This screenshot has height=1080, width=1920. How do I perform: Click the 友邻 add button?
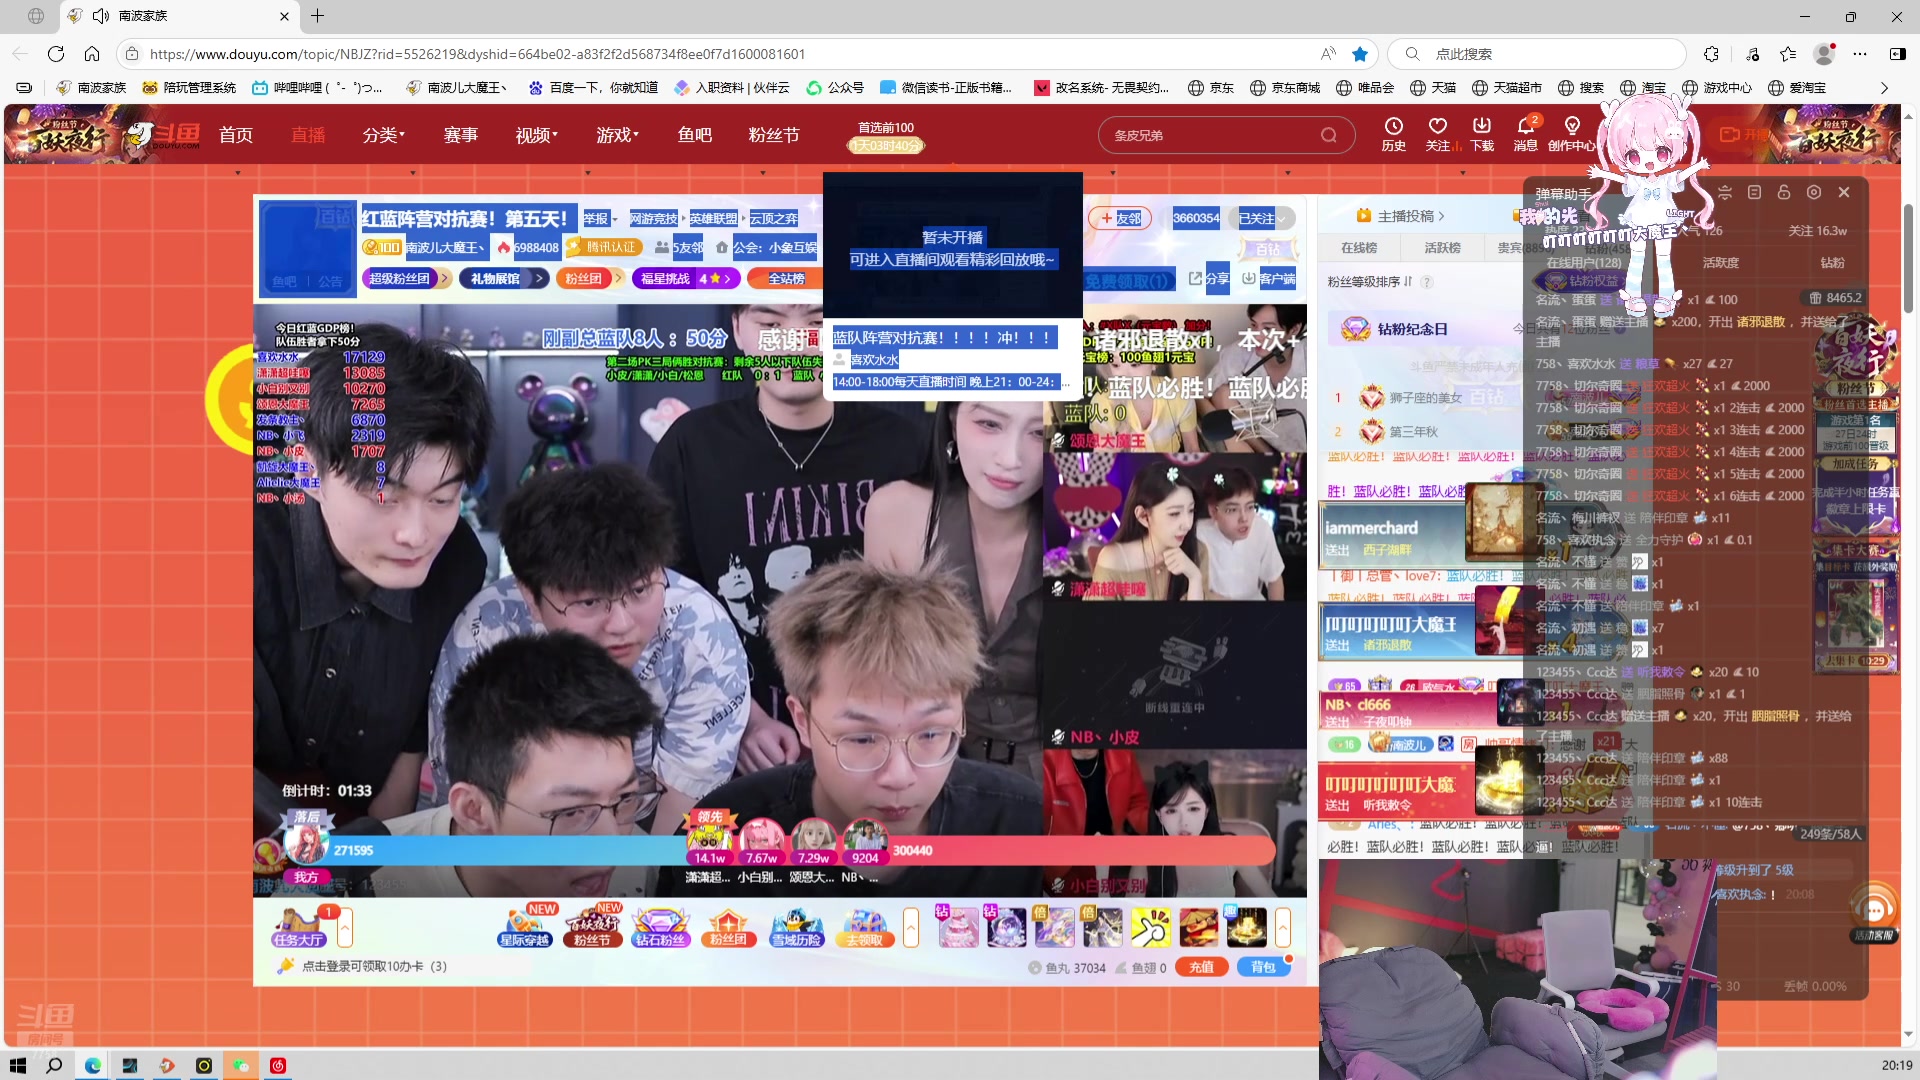pyautogui.click(x=1121, y=218)
